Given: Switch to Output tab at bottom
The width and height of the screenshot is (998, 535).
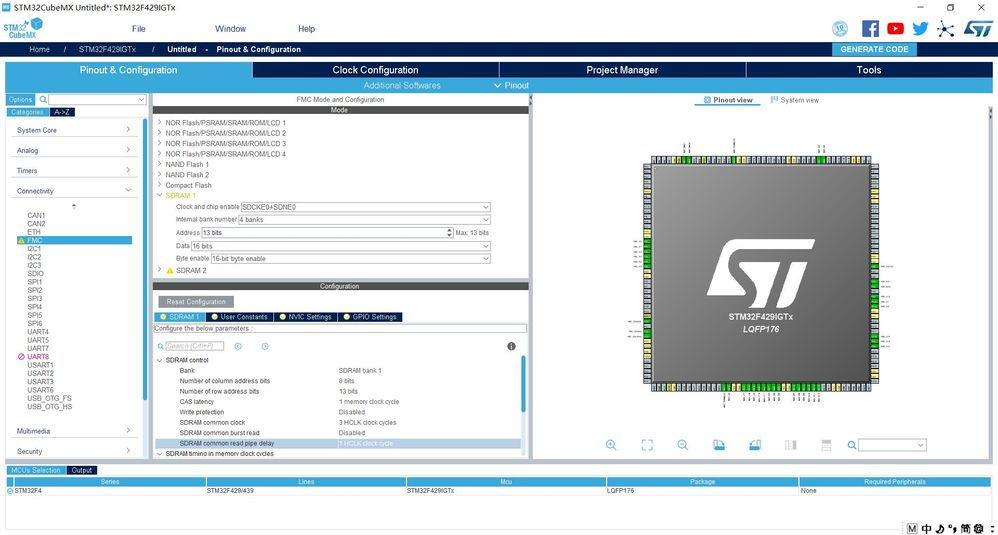Looking at the screenshot, I should 81,470.
